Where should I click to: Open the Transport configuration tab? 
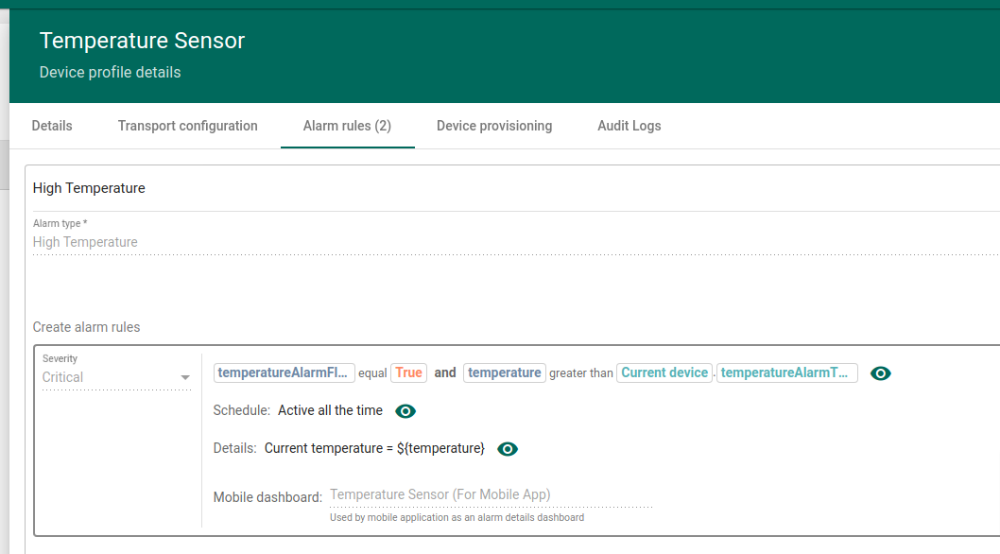click(188, 126)
